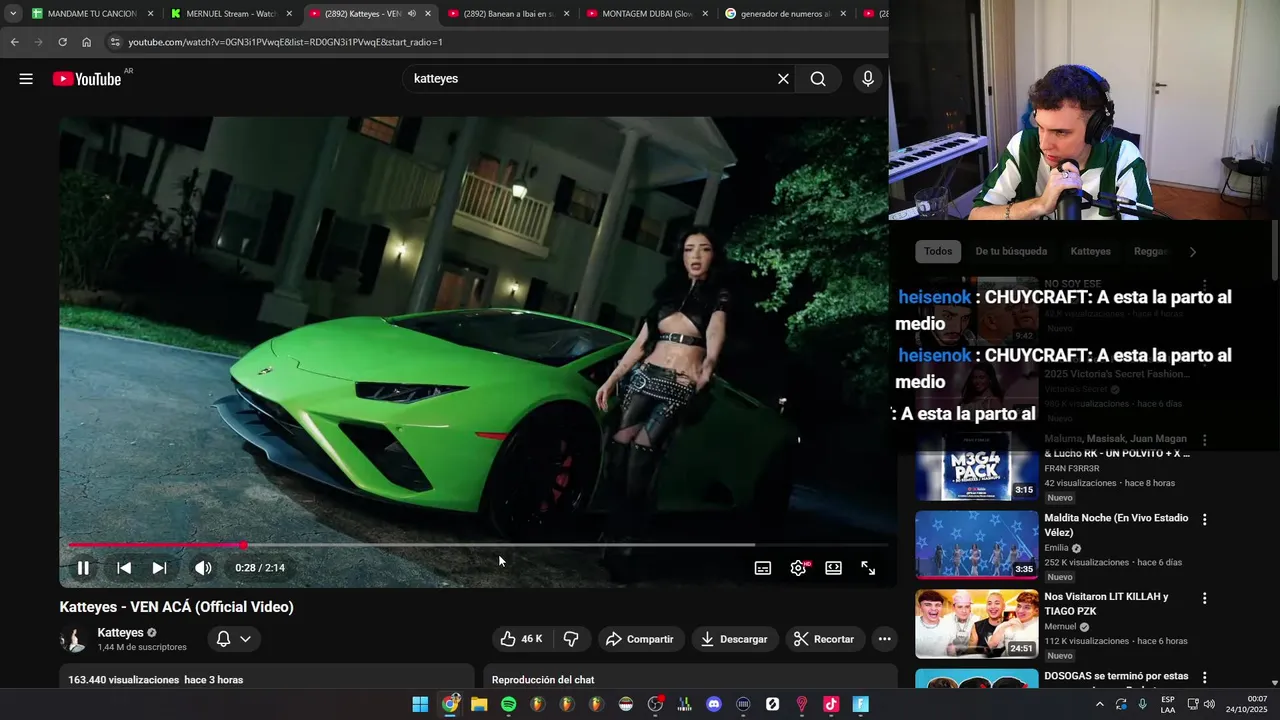Open the tab search dropdown arrow
The height and width of the screenshot is (720, 1280).
[x=12, y=14]
